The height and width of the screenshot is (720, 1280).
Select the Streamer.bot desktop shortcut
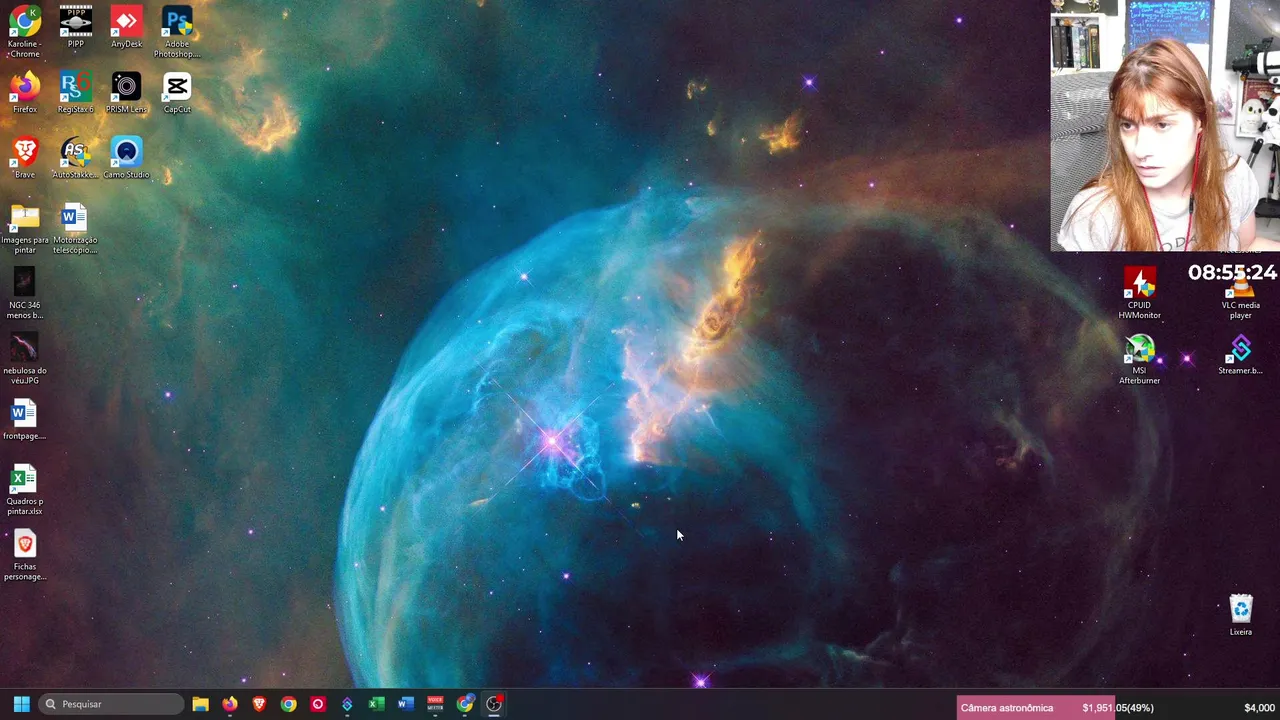coord(1240,354)
